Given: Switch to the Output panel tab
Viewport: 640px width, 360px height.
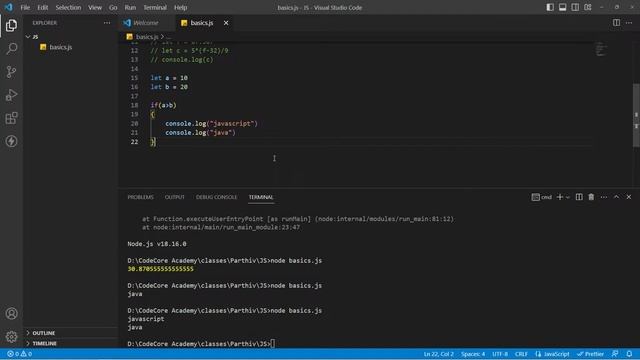Looking at the screenshot, I should click(x=175, y=197).
